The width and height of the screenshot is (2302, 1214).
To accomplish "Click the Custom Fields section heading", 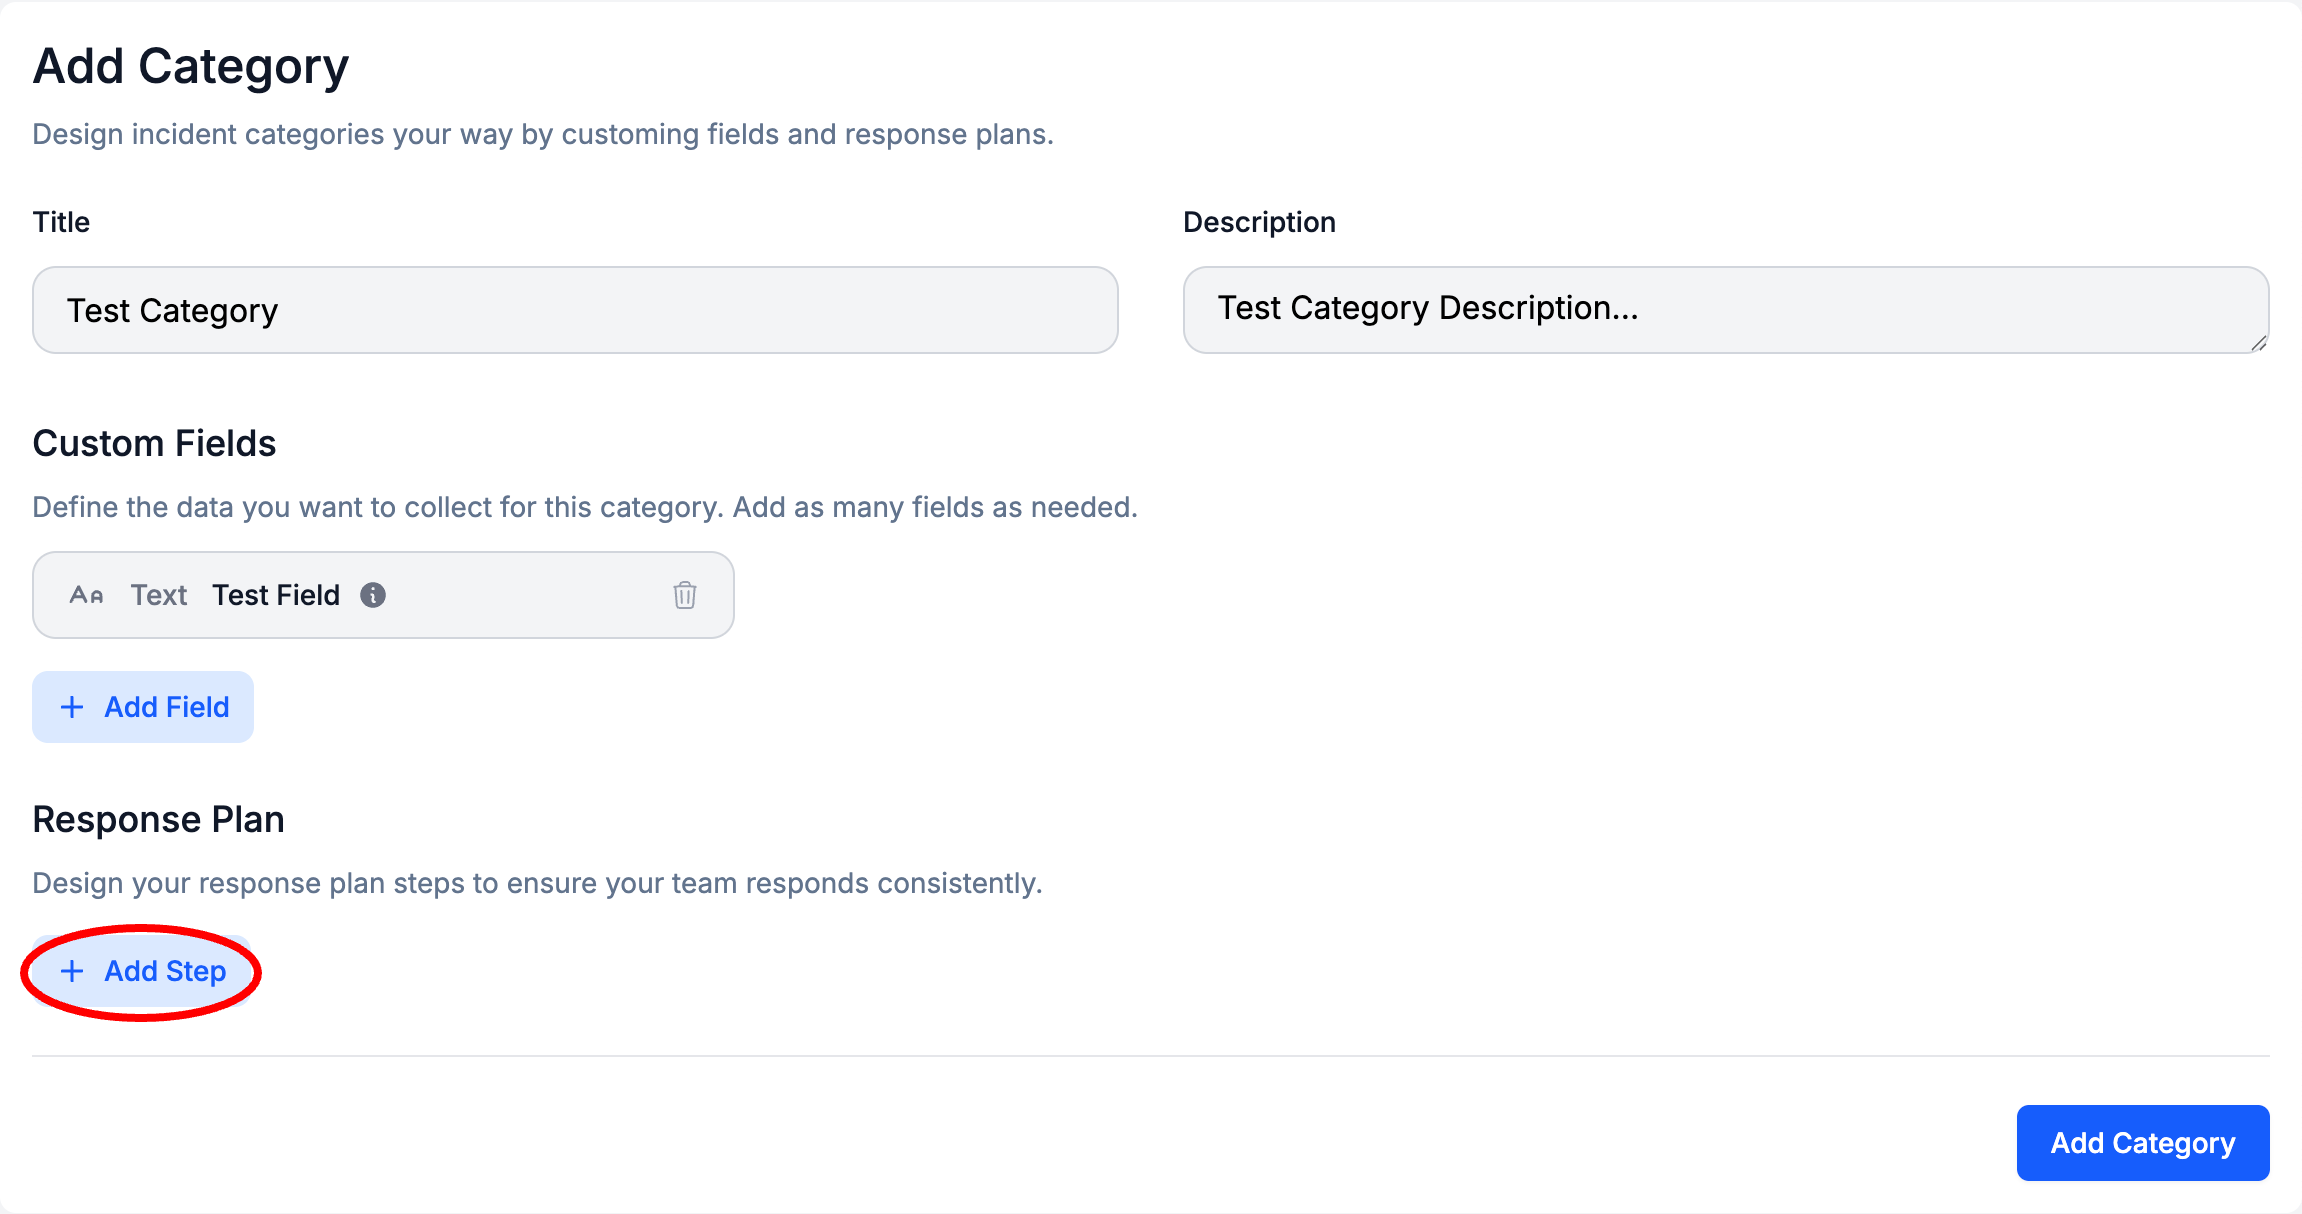I will 154,443.
